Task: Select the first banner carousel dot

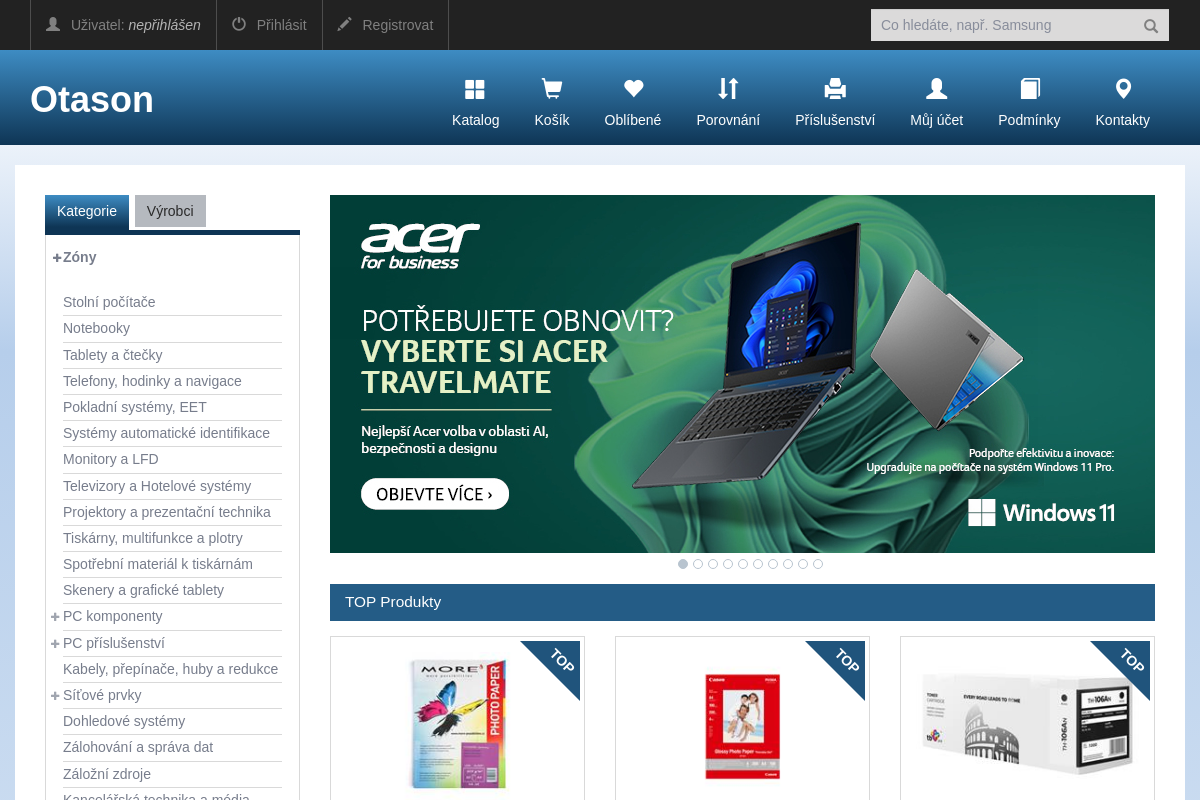Action: [x=683, y=564]
